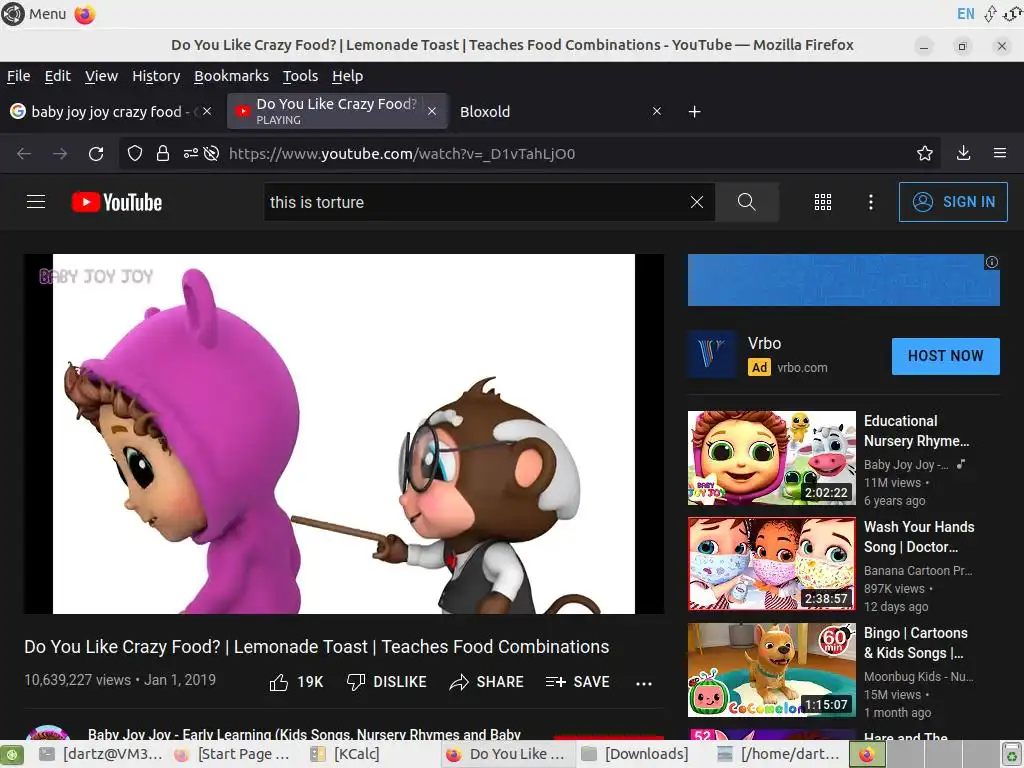This screenshot has width=1024, height=768.
Task: Click the YouTube search text field
Action: (x=477, y=202)
